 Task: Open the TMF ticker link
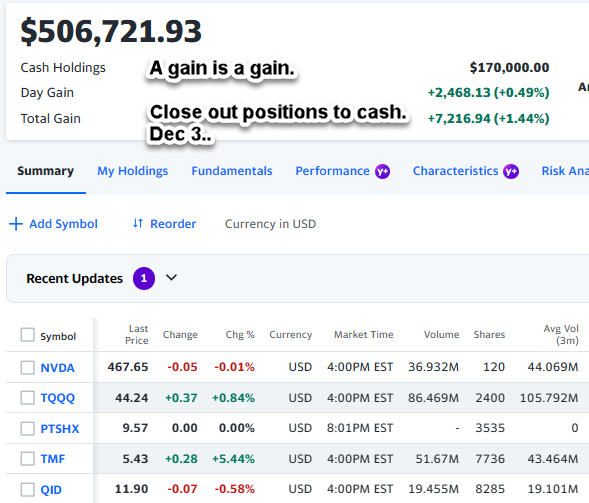(x=53, y=459)
